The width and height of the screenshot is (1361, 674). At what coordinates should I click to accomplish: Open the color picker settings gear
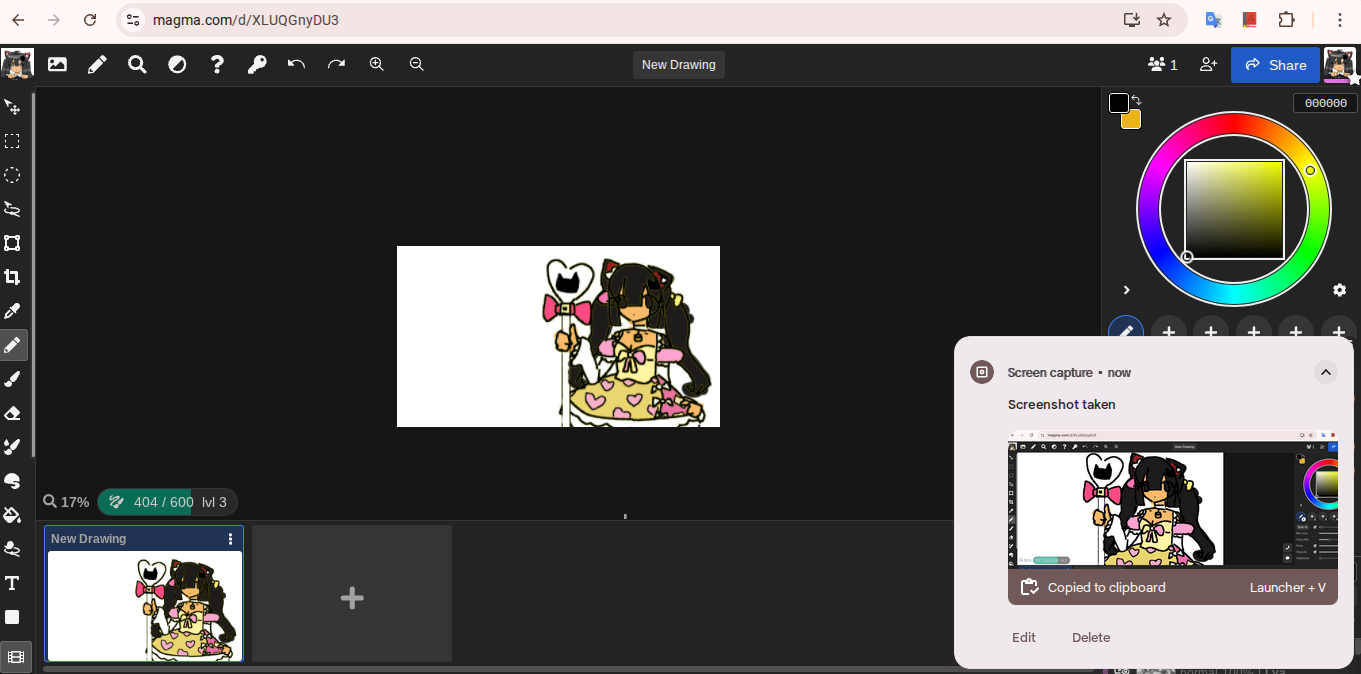click(x=1339, y=290)
